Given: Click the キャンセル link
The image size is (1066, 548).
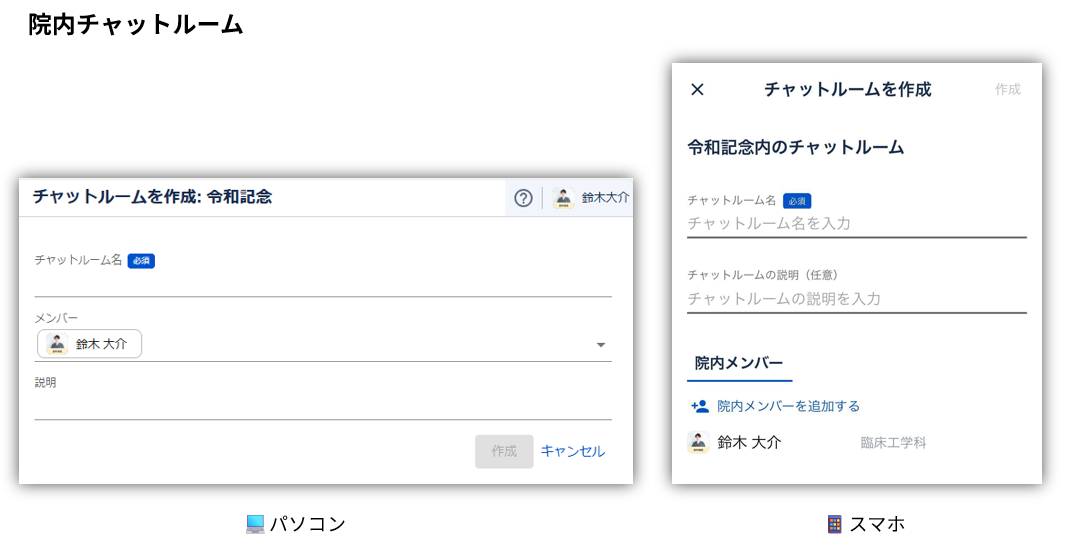Looking at the screenshot, I should (x=572, y=451).
